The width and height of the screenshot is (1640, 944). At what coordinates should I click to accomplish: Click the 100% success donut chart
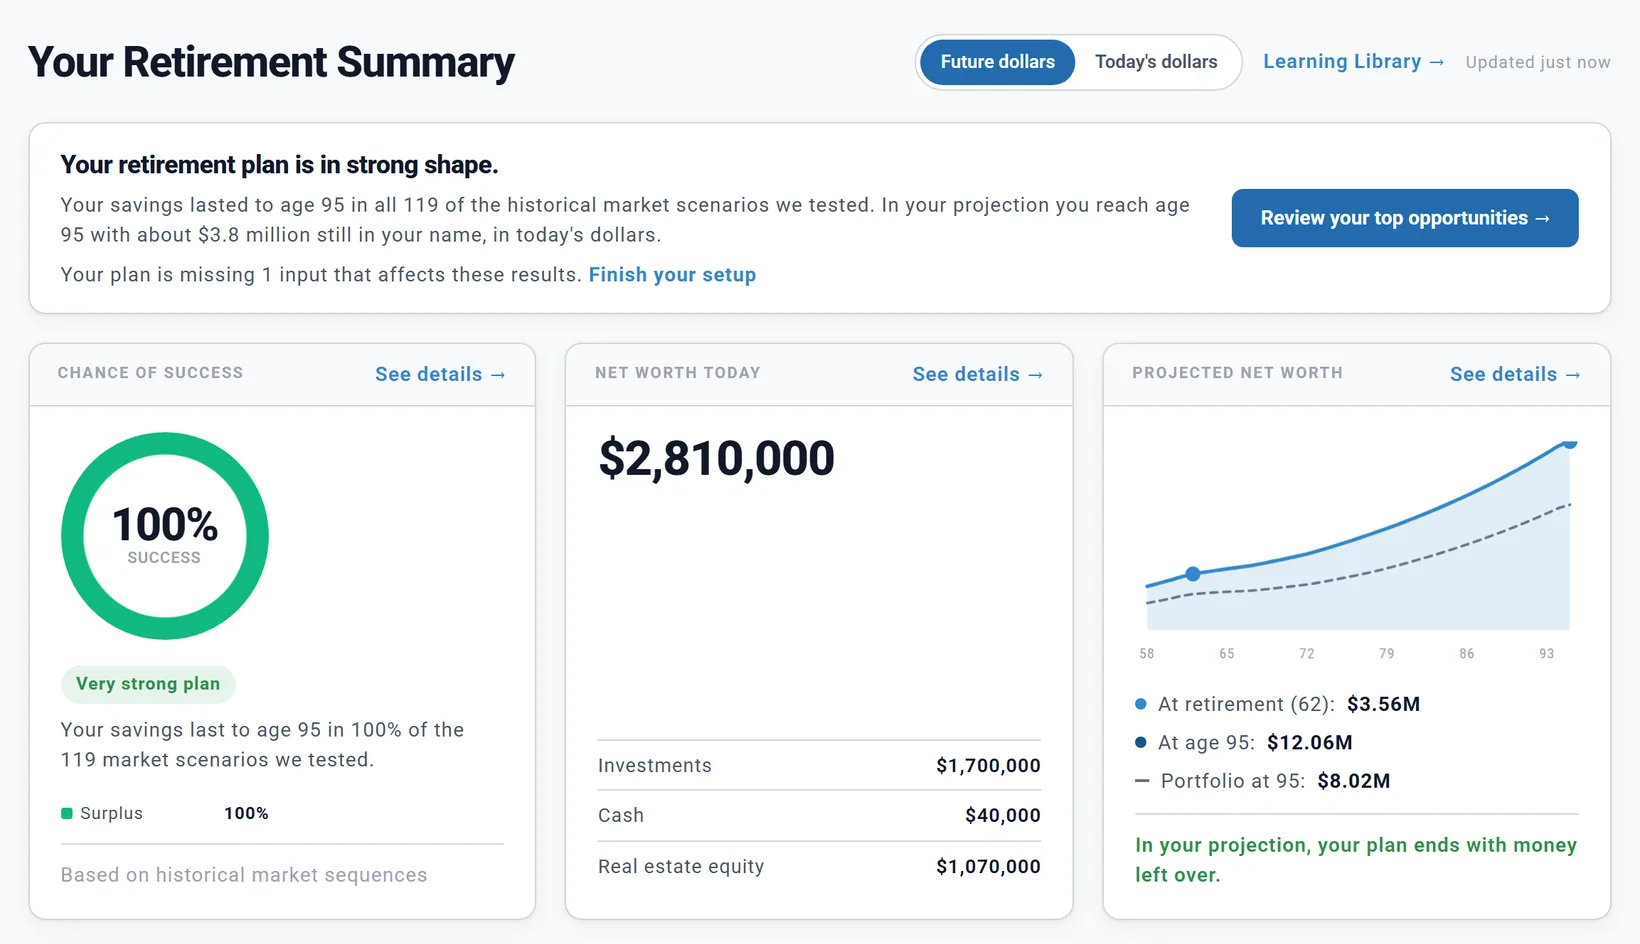165,536
